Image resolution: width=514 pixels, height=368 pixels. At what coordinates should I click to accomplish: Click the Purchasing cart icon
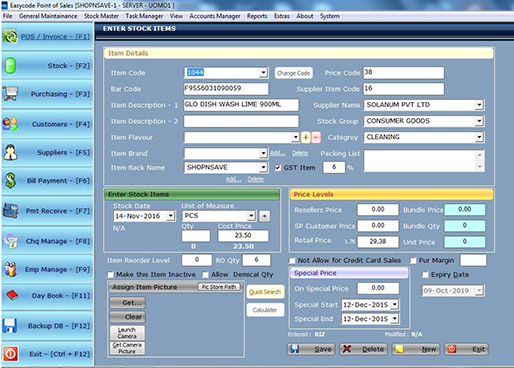click(10, 94)
